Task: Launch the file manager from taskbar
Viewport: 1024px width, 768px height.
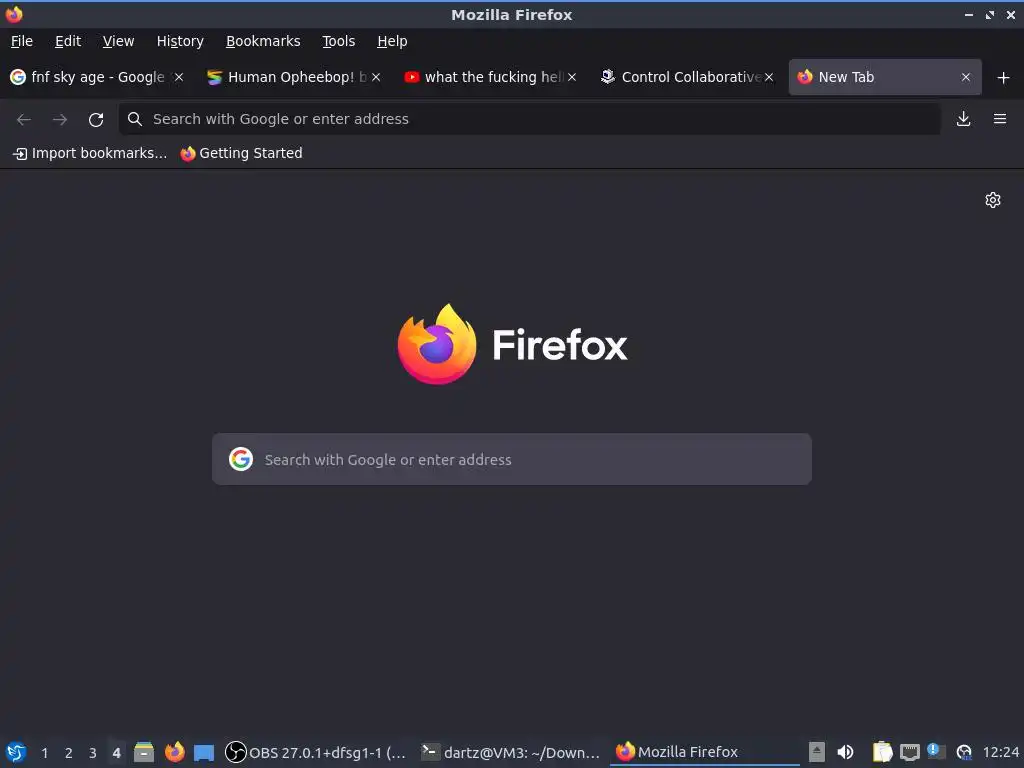Action: point(144,752)
